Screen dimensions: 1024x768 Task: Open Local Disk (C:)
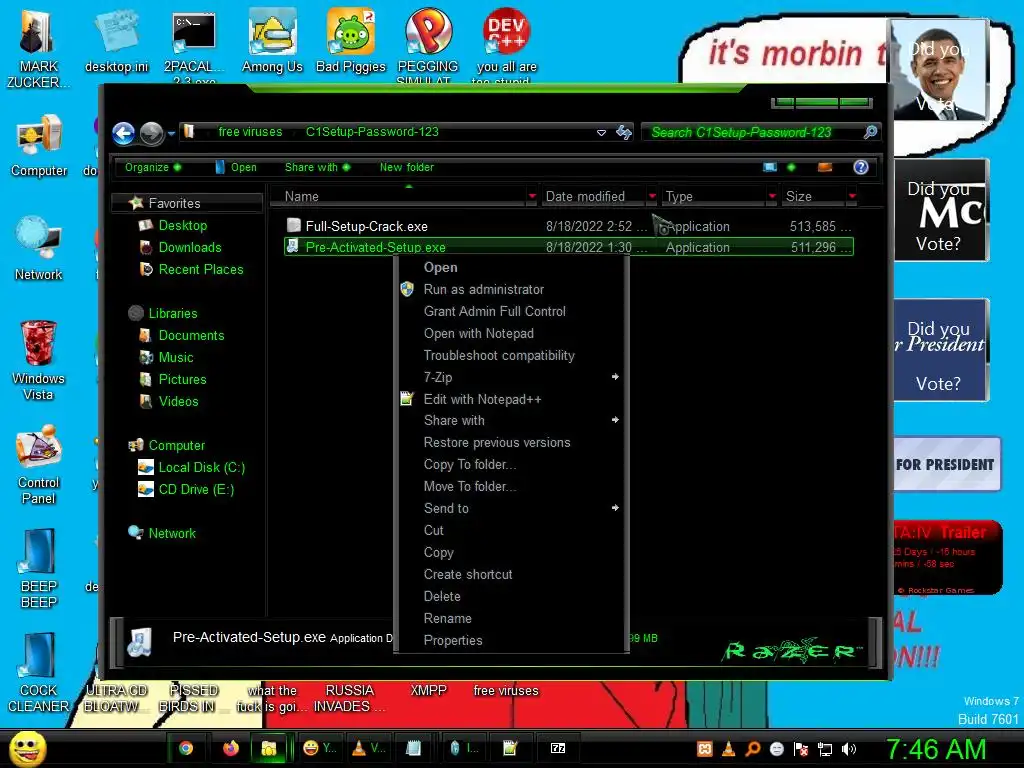click(x=201, y=468)
